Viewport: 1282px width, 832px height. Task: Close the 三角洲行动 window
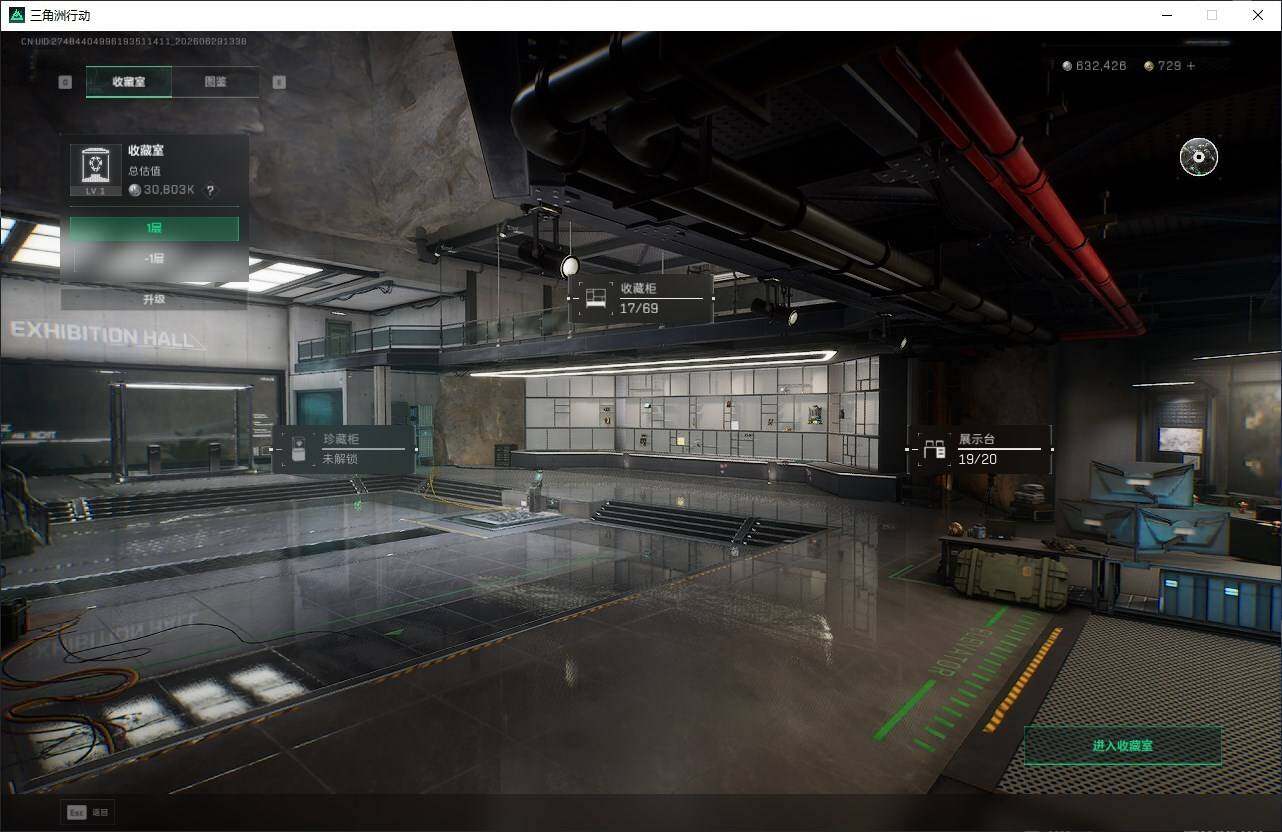1258,15
